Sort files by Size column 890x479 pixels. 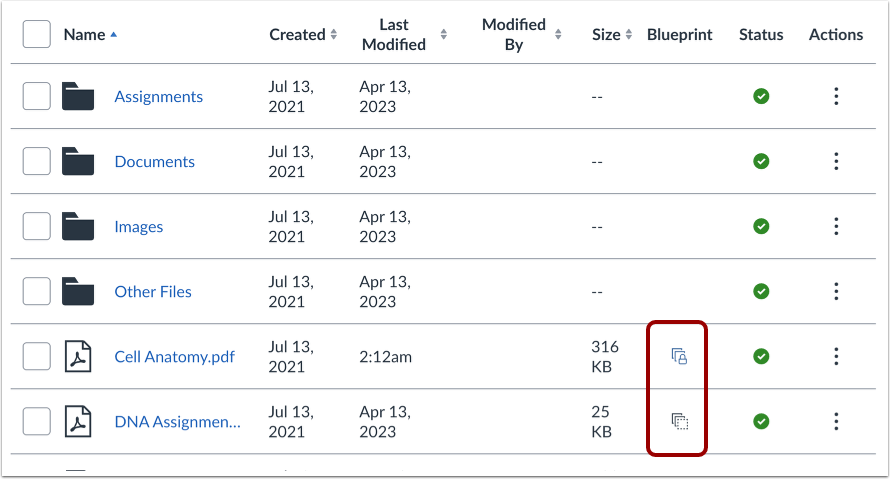coord(612,35)
